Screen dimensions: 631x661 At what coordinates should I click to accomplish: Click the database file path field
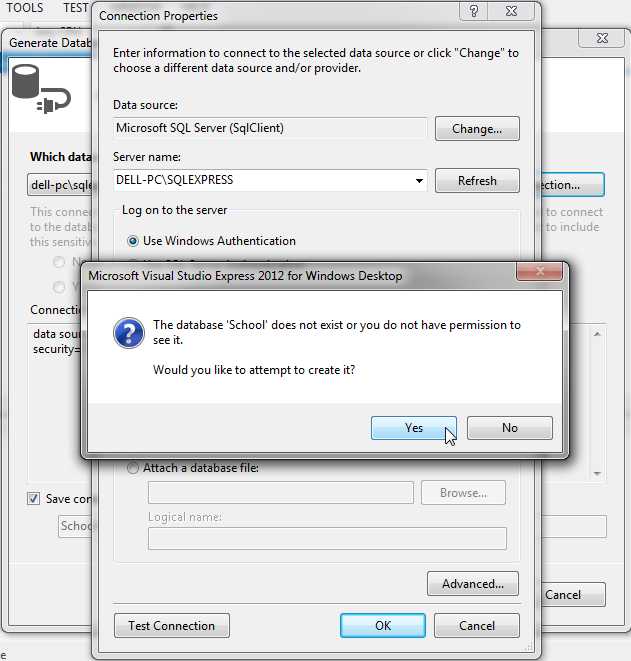coord(281,493)
